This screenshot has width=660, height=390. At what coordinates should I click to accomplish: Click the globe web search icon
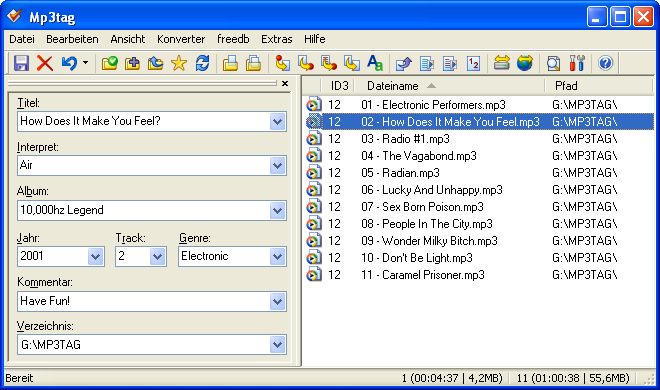(525, 64)
